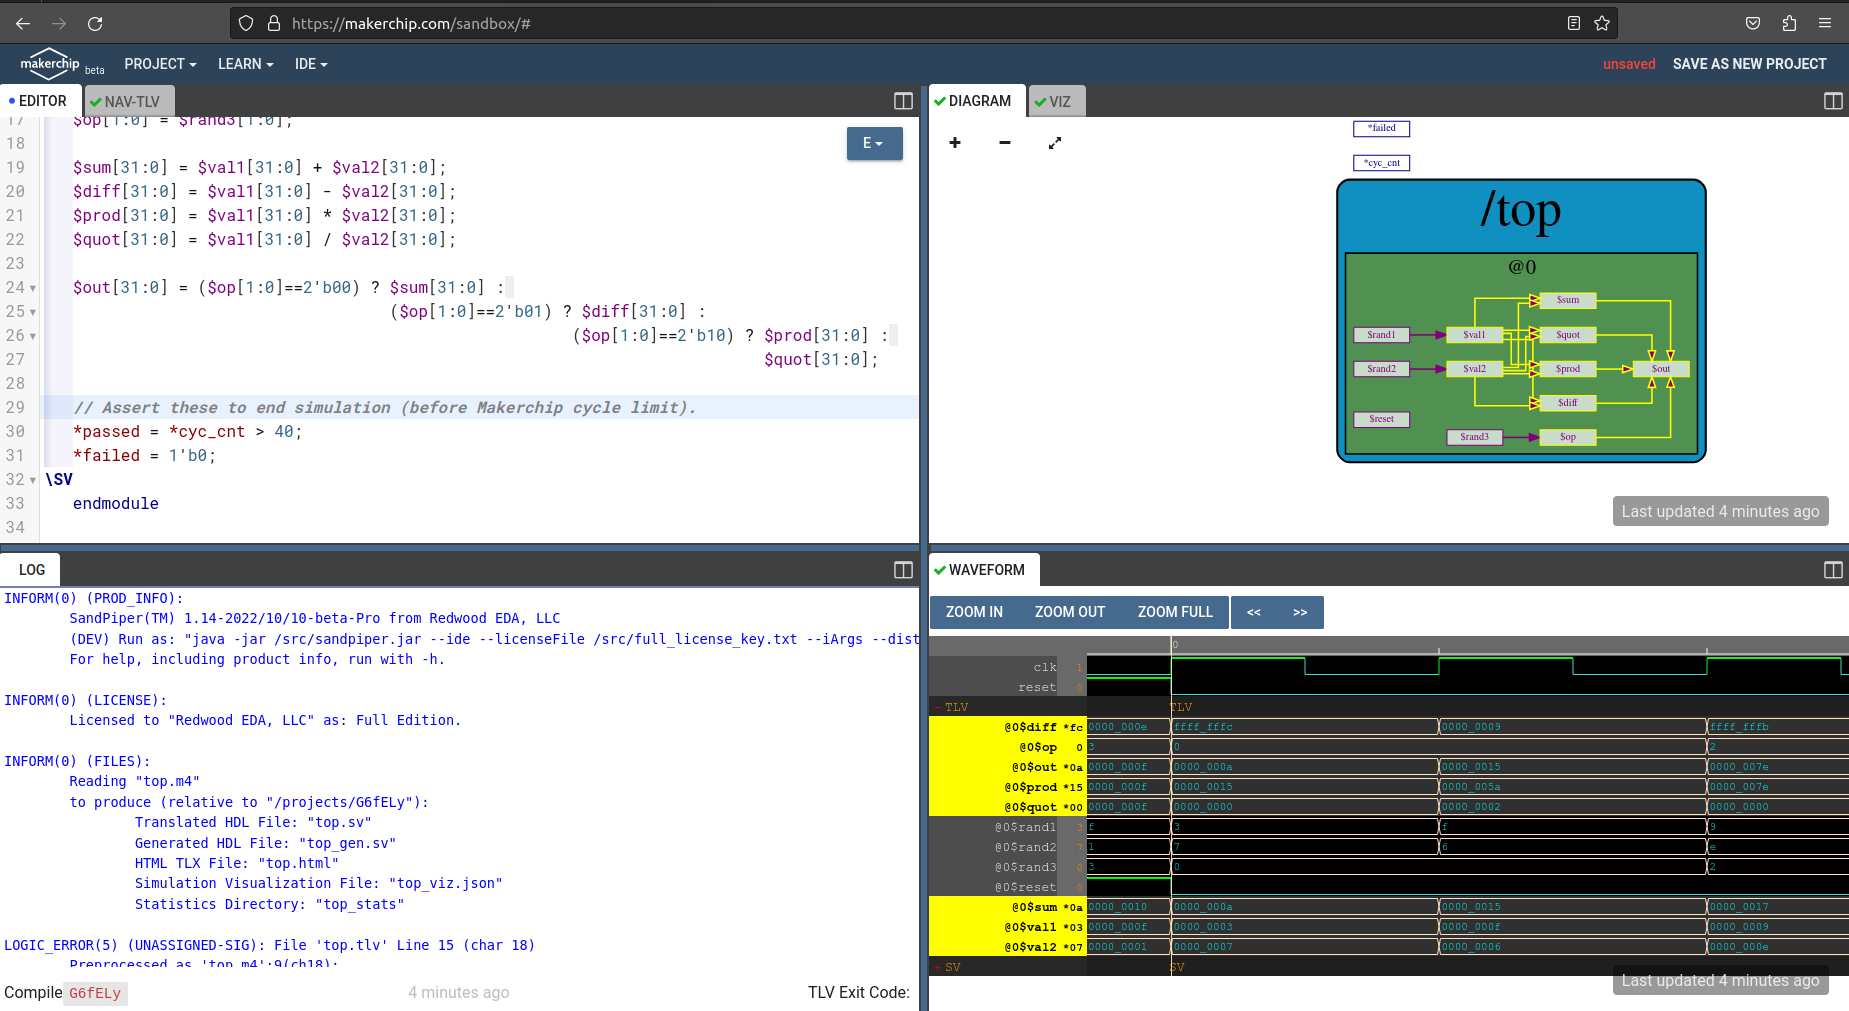Collapse the SV signal group in the waveform
The width and height of the screenshot is (1849, 1011).
[x=938, y=967]
